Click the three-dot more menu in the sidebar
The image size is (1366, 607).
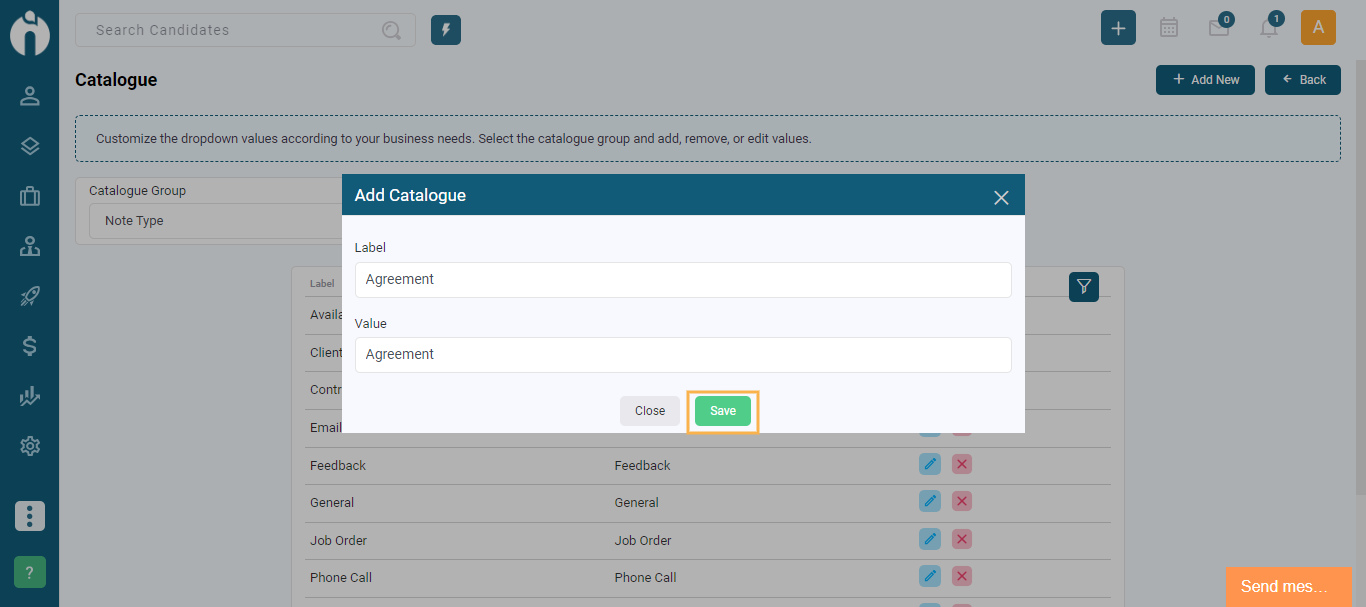point(30,516)
